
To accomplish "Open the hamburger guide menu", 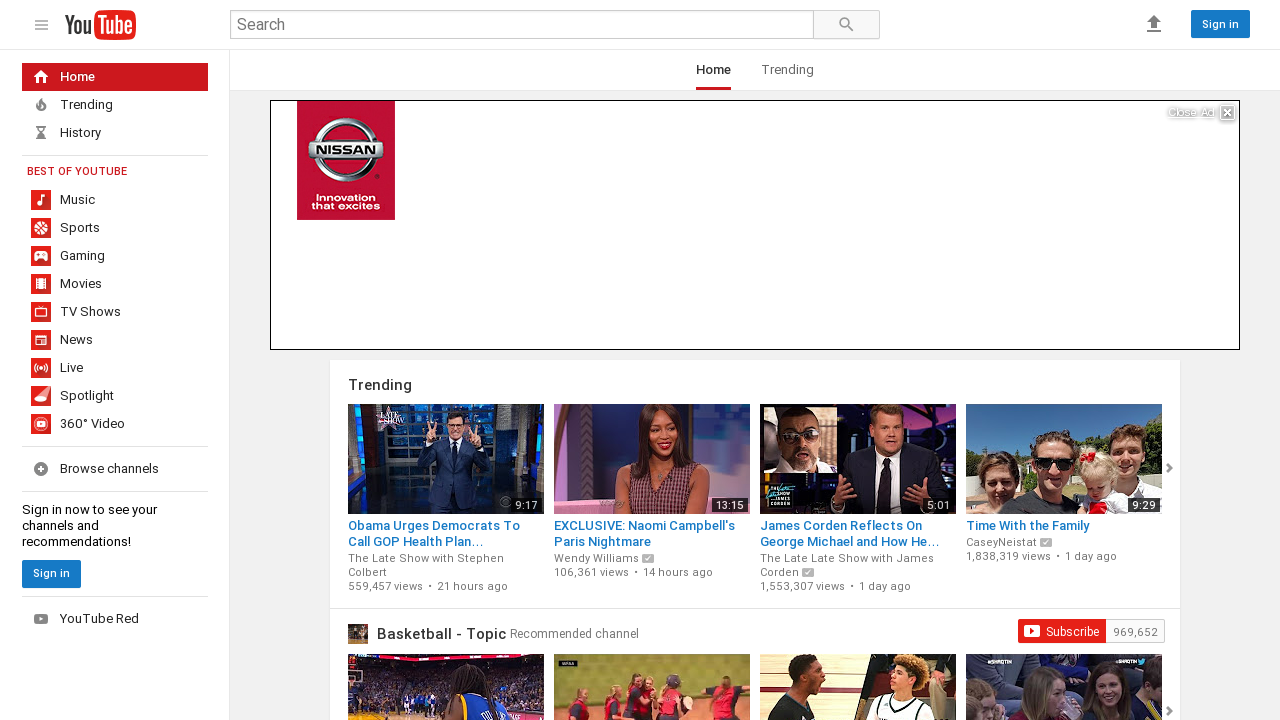I will pyautogui.click(x=41, y=25).
